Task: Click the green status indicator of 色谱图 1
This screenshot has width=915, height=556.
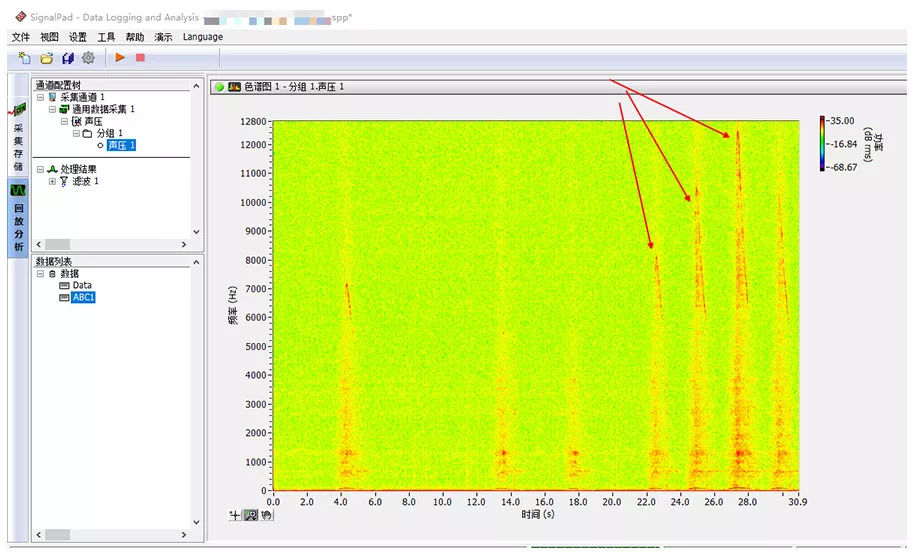Action: point(220,87)
